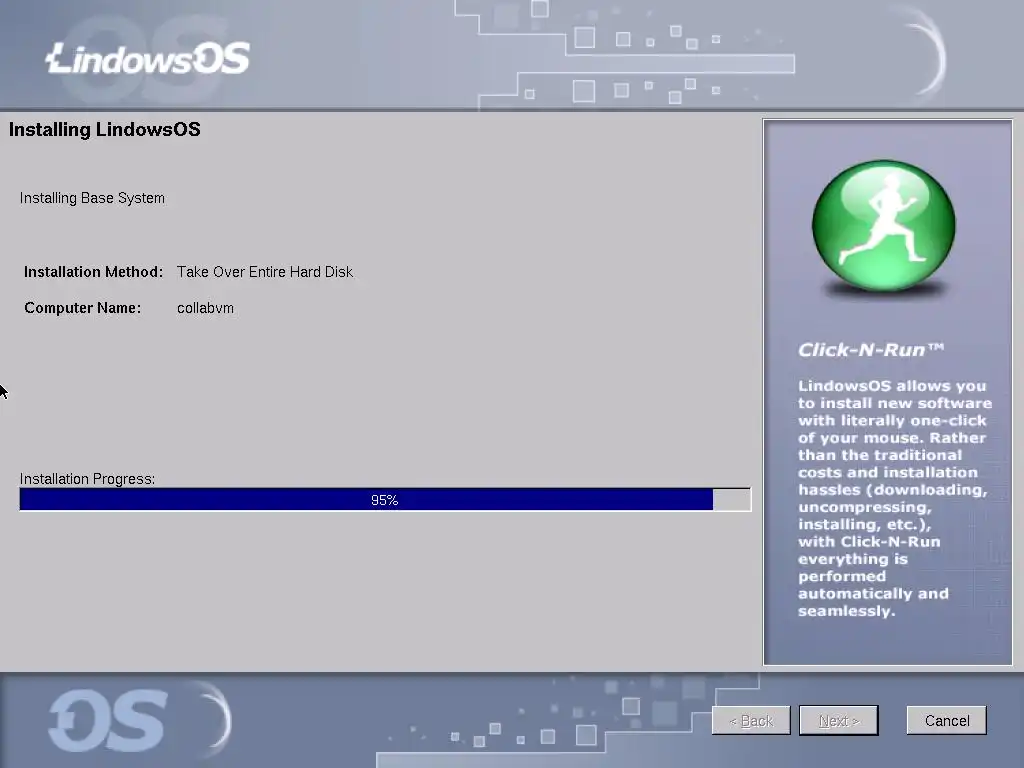Image resolution: width=1024 pixels, height=768 pixels.
Task: Click the 'Installing LindowsOS' heading
Action: (x=104, y=129)
